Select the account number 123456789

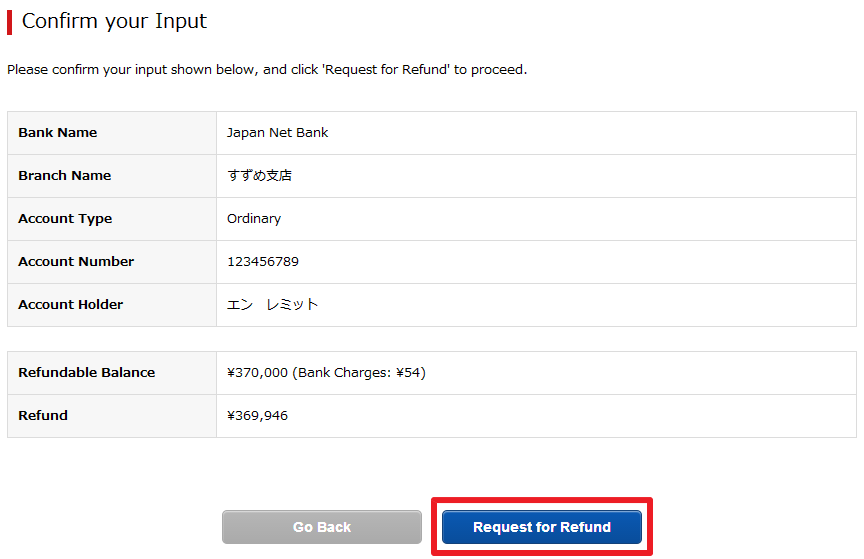point(263,262)
